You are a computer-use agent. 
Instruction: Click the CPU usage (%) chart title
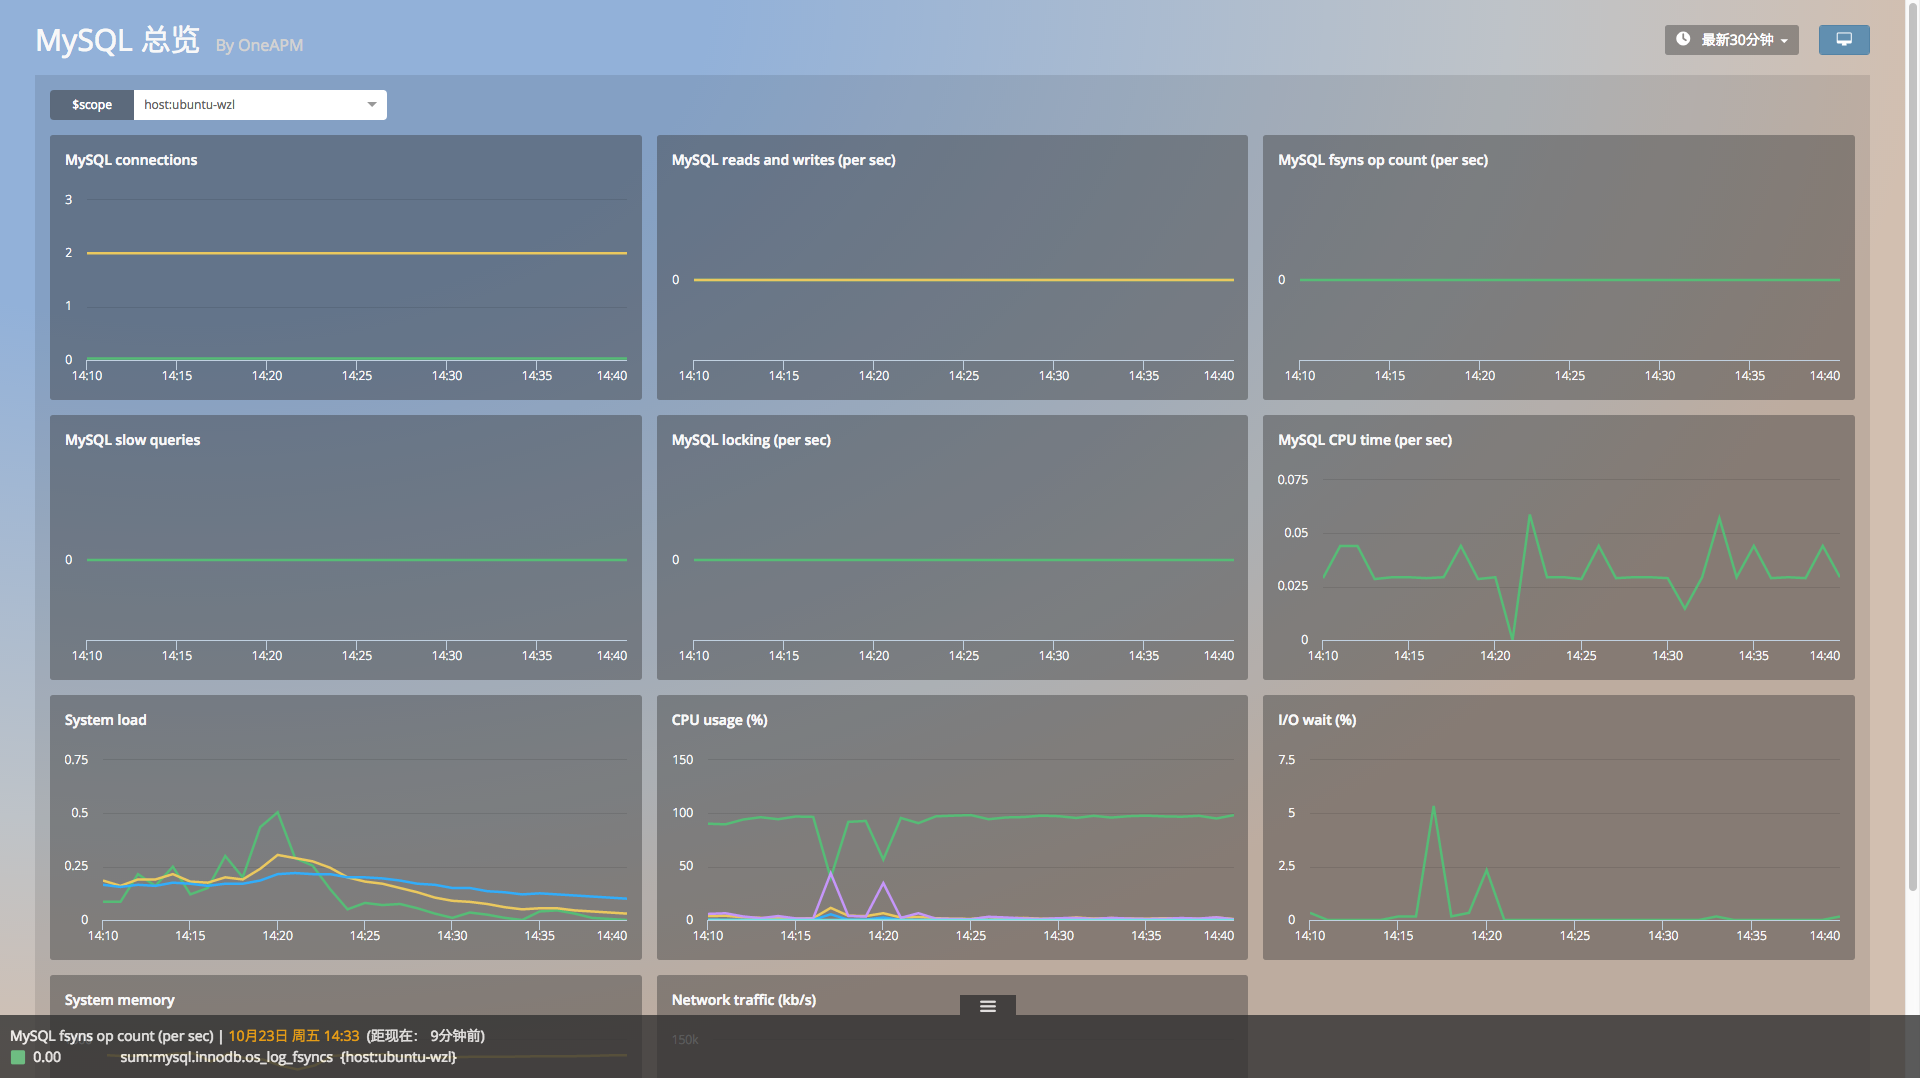point(719,720)
